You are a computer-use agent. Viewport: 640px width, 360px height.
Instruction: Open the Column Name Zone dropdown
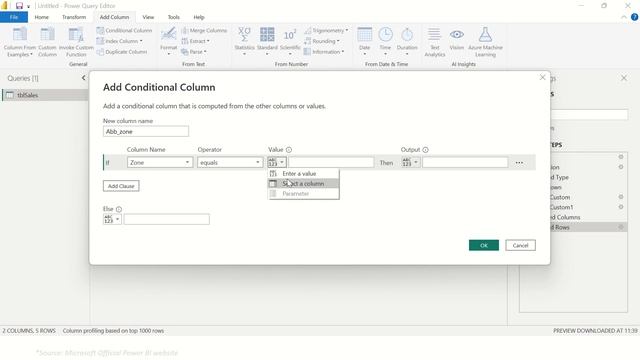[160, 162]
